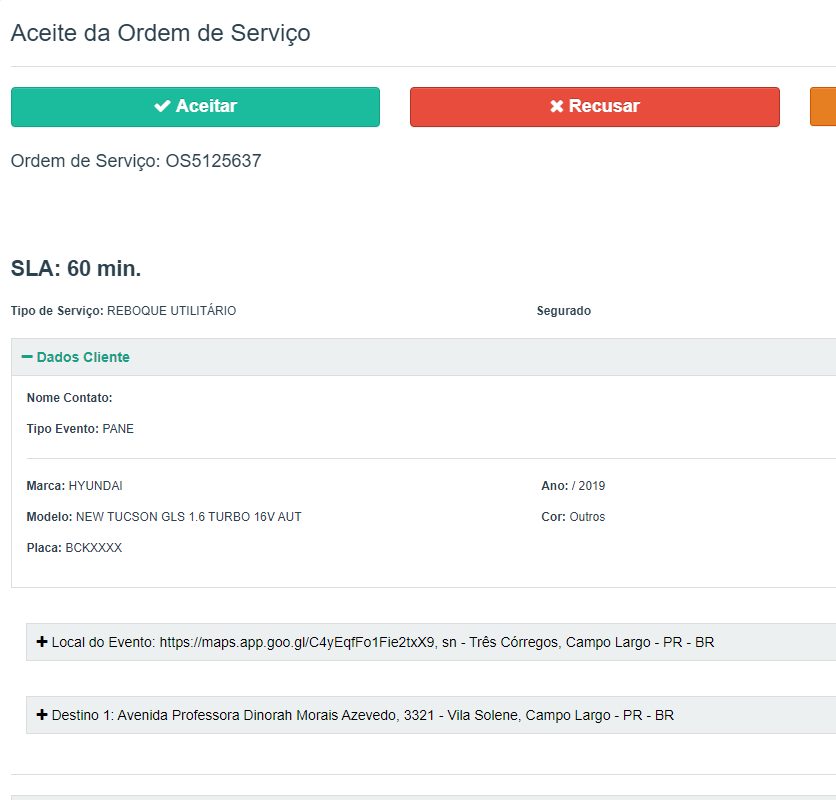Click the minus icon beside Dados Cliente

click(27, 357)
